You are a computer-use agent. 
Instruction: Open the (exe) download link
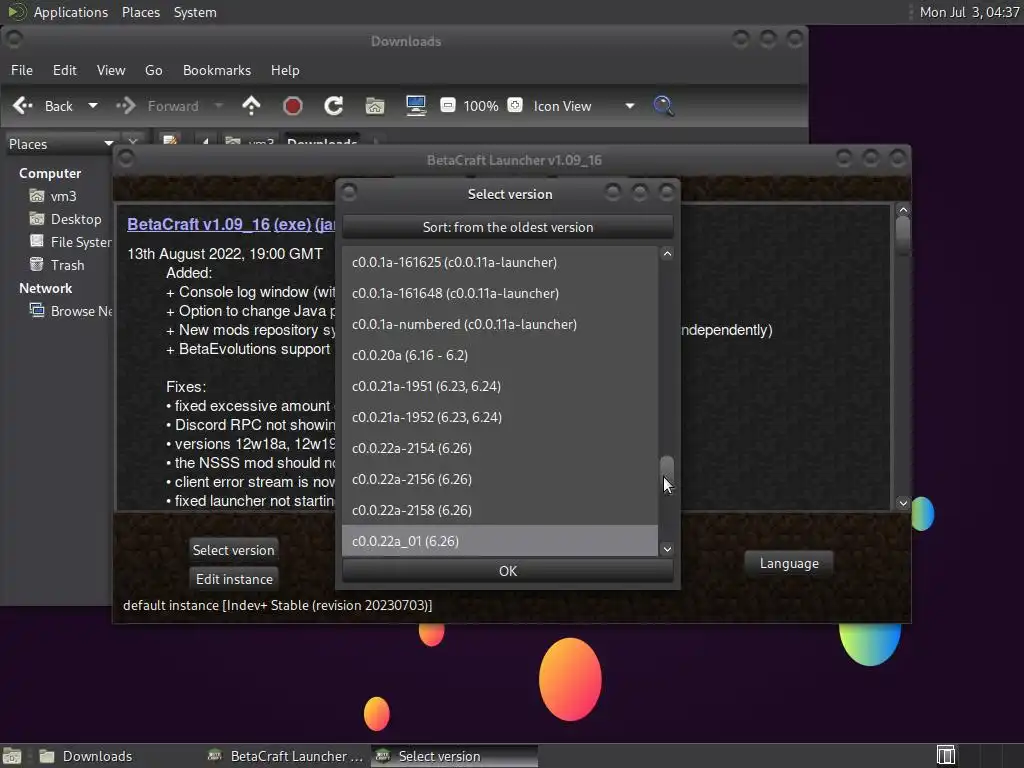pyautogui.click(x=293, y=224)
